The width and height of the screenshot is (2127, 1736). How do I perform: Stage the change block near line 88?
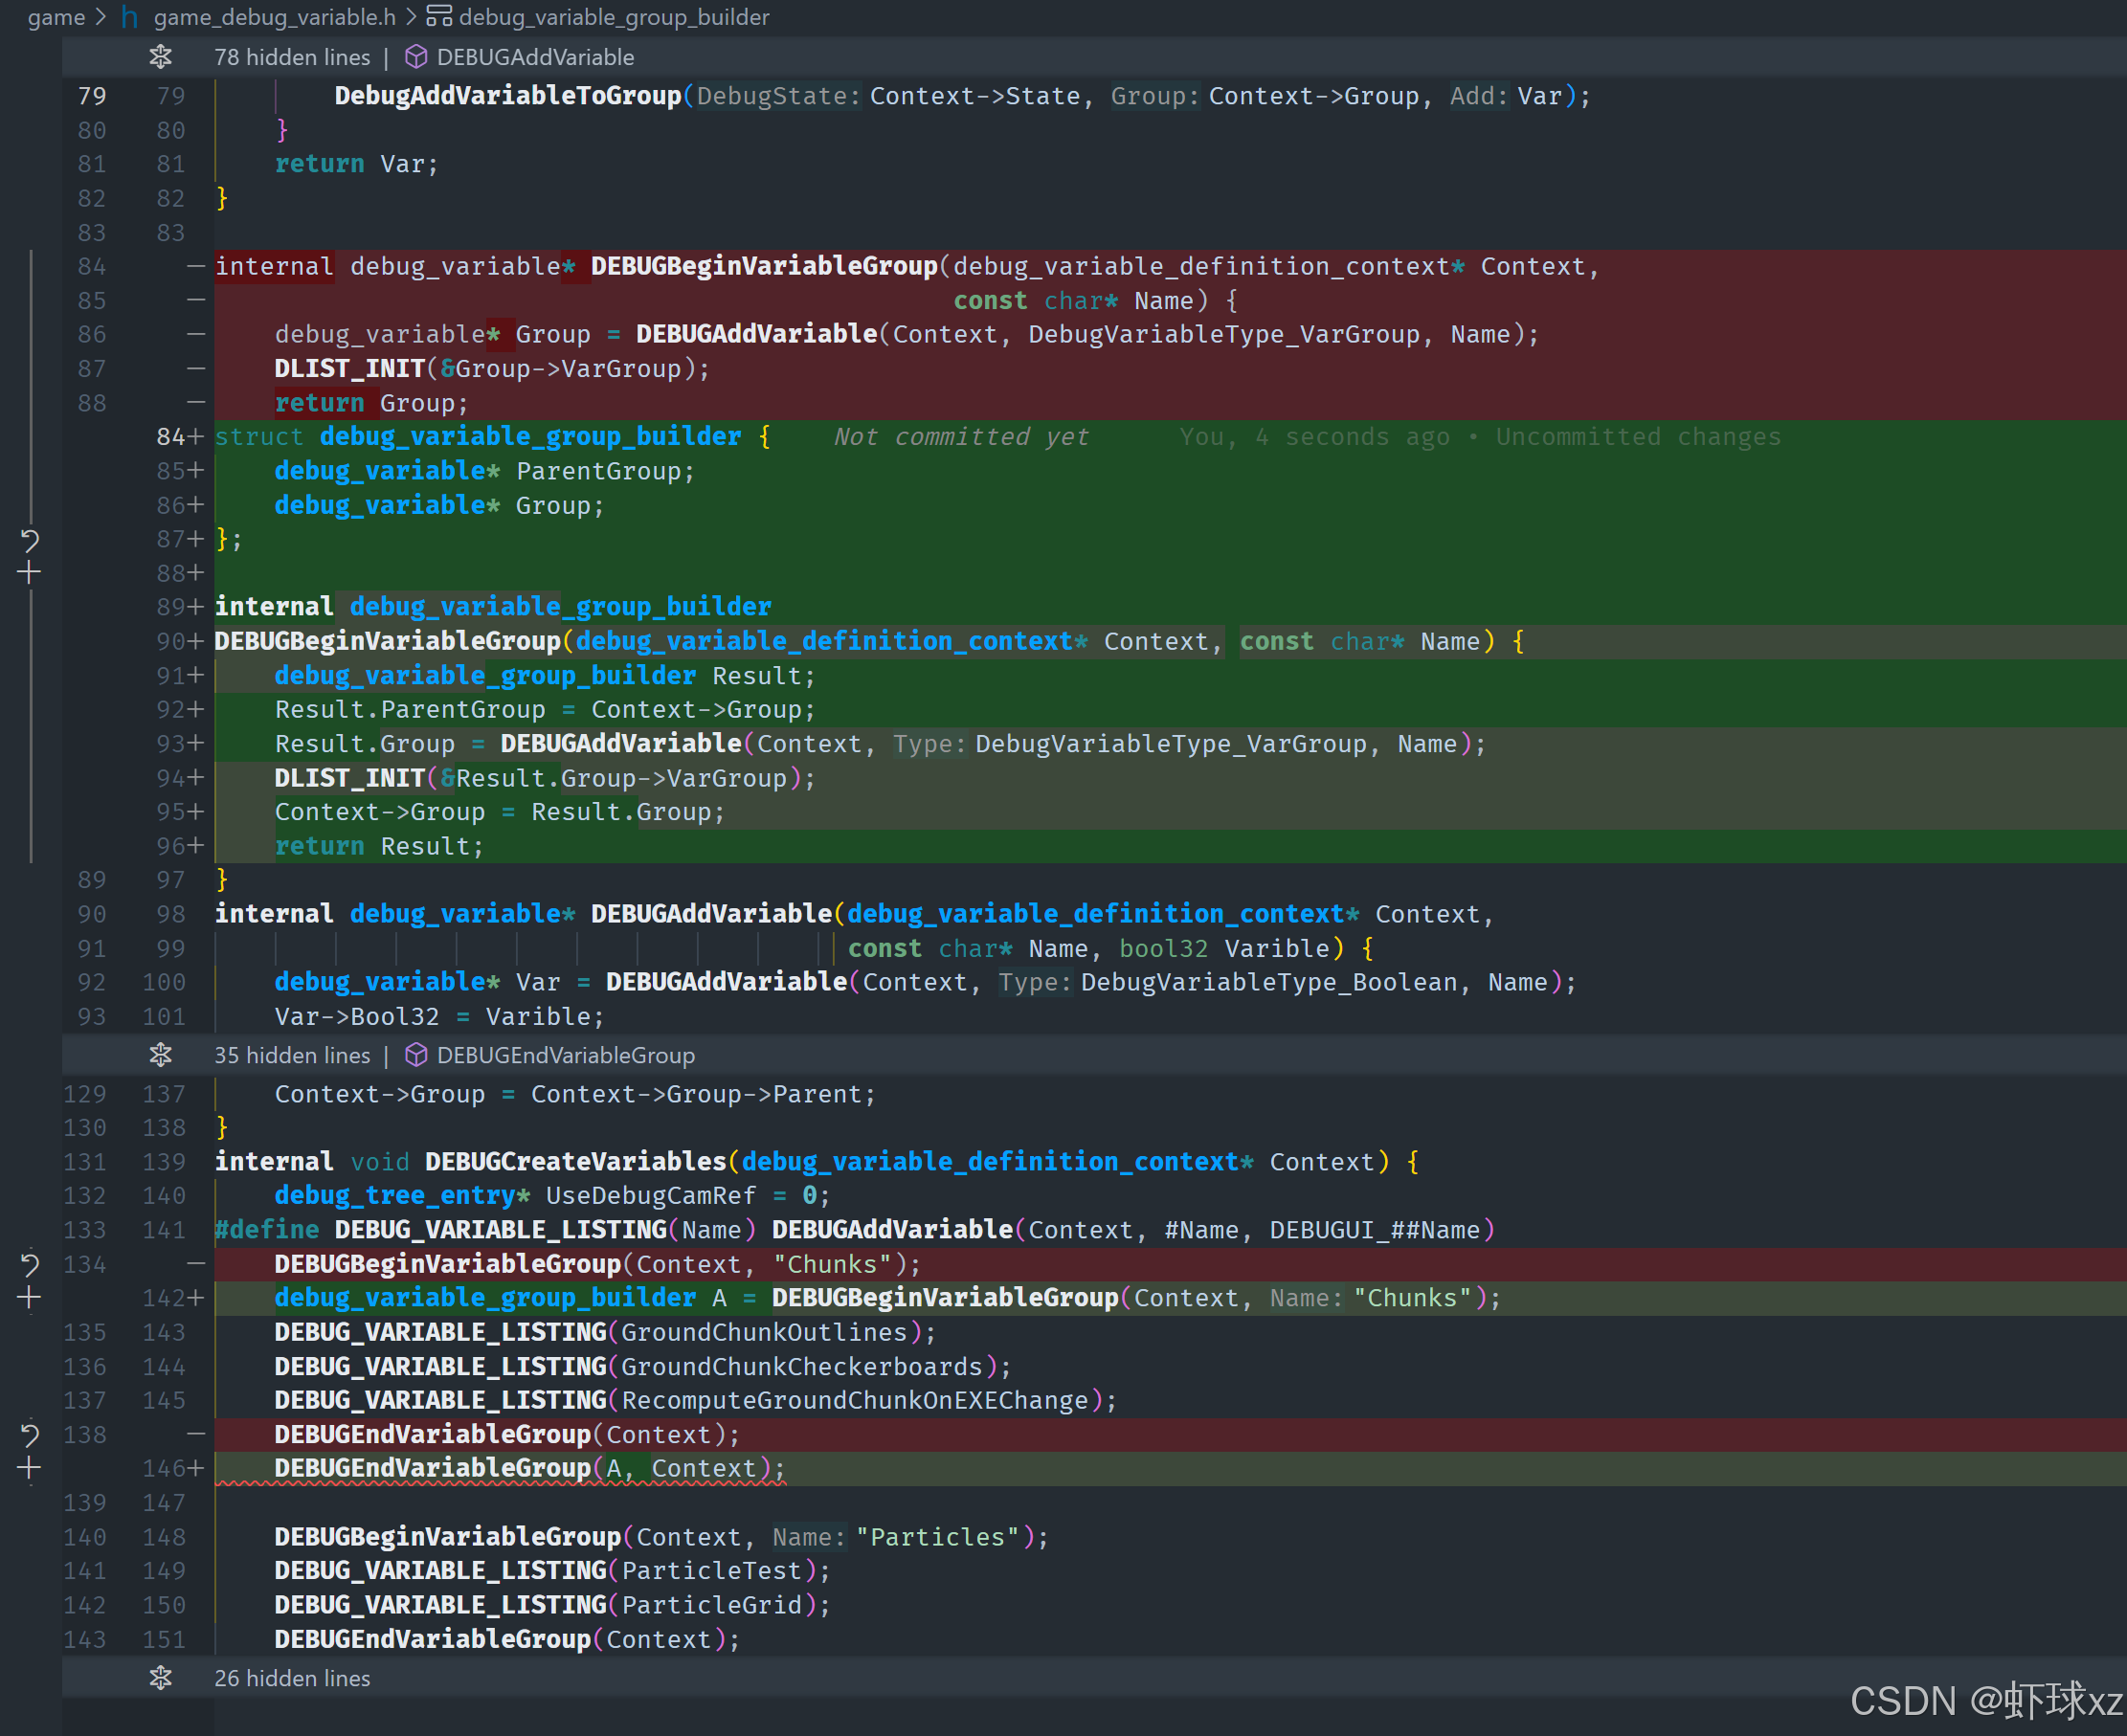pos(30,573)
